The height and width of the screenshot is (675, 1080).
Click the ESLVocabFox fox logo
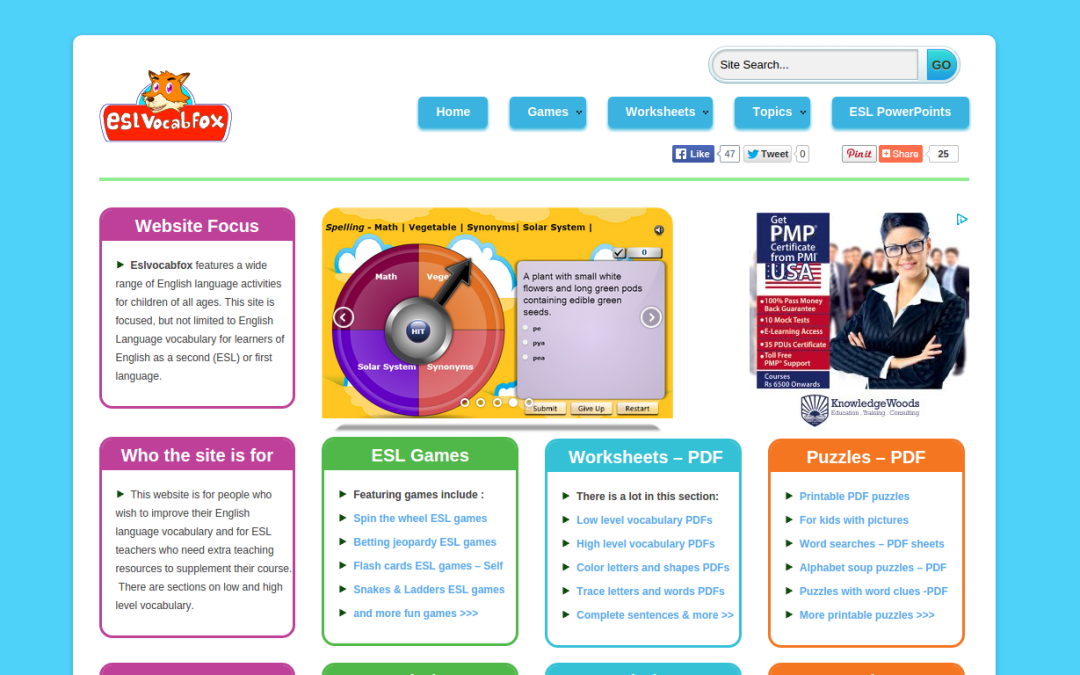click(165, 106)
